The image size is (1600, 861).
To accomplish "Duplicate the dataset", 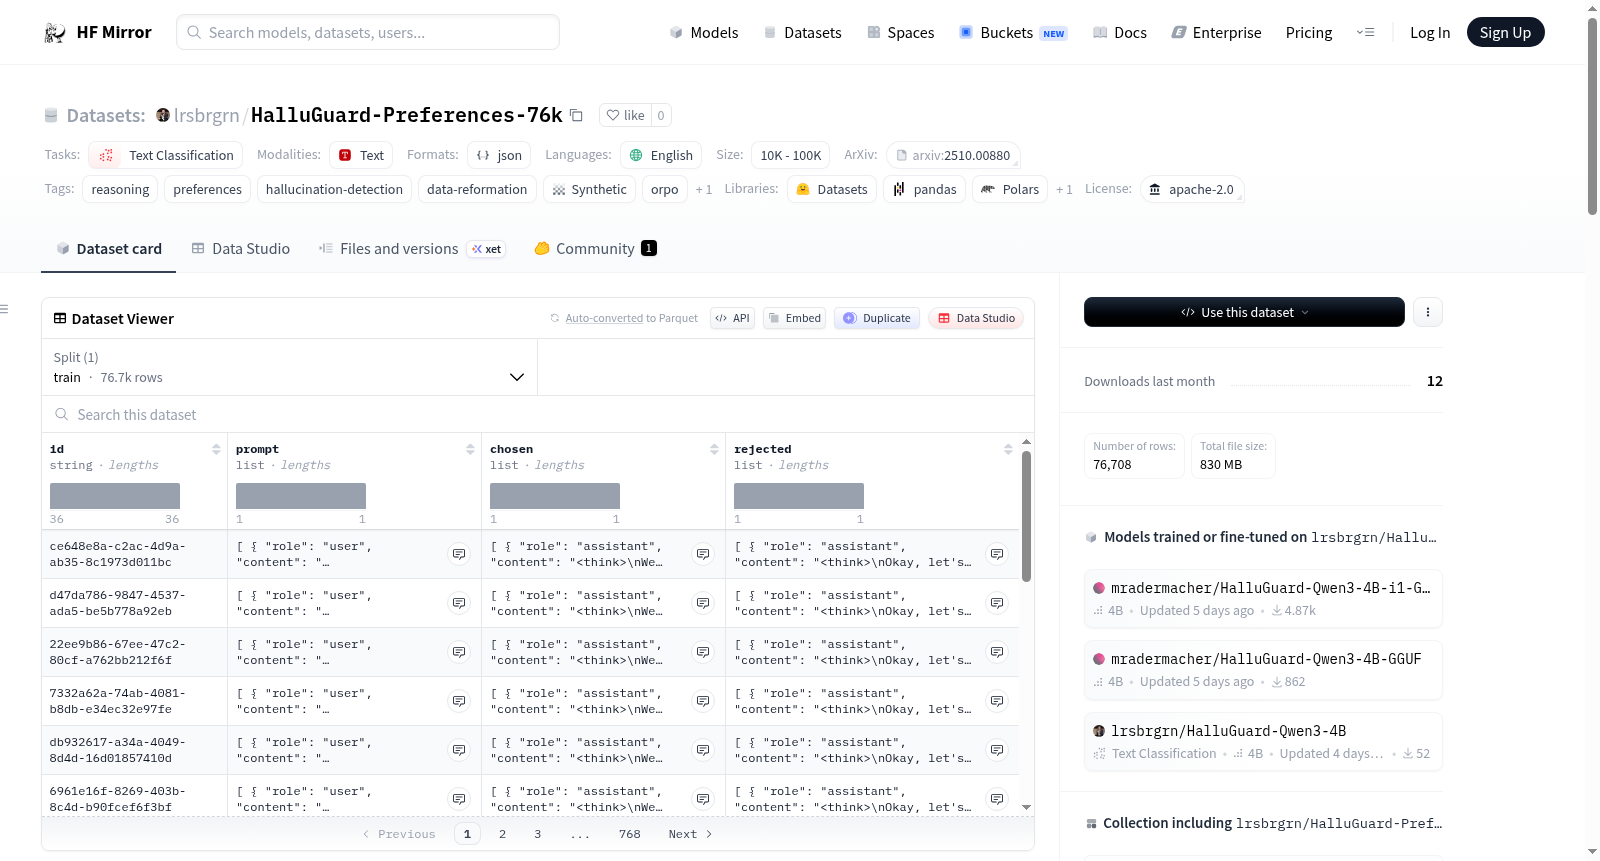I will (x=877, y=318).
